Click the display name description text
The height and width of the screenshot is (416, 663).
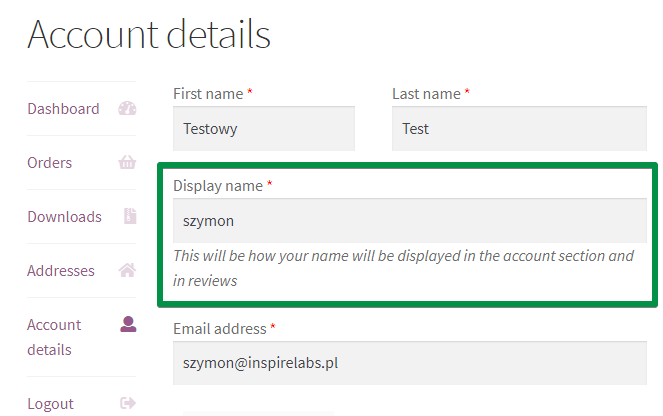point(403,268)
